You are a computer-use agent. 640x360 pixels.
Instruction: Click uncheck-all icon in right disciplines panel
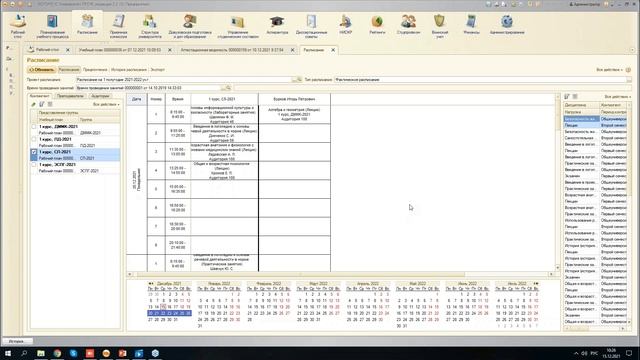click(x=575, y=97)
